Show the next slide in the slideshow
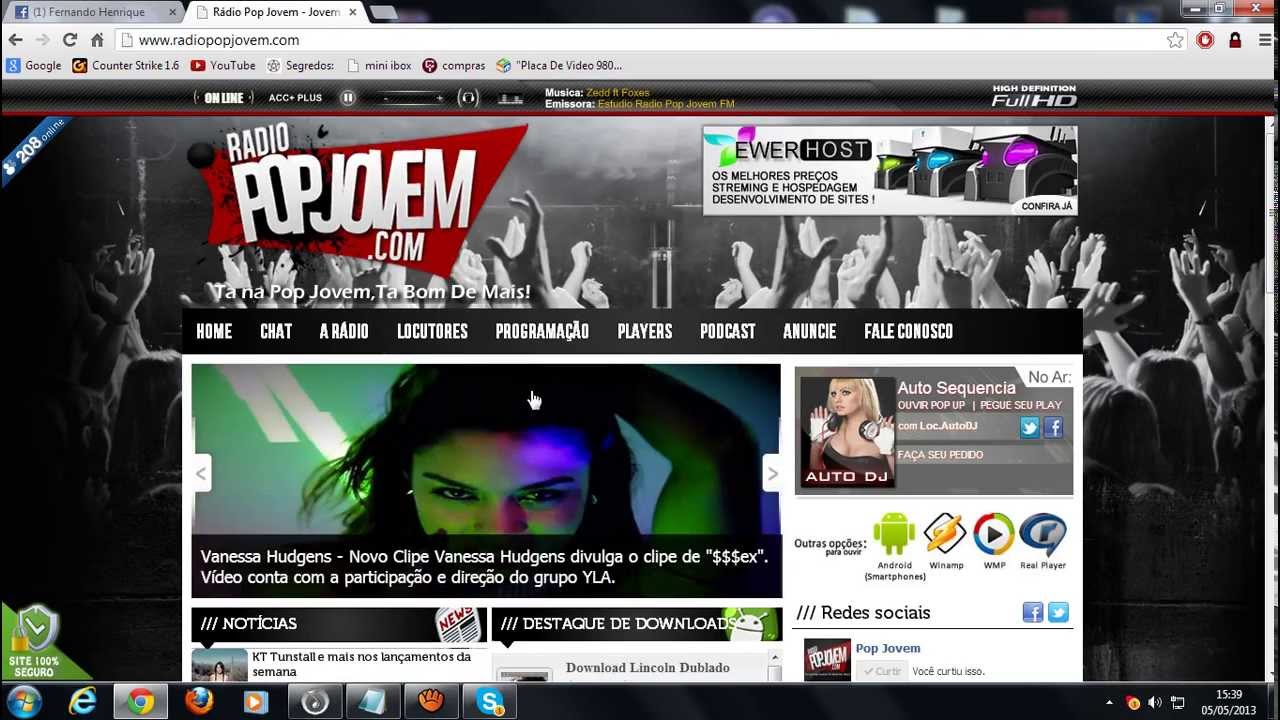 (x=772, y=473)
